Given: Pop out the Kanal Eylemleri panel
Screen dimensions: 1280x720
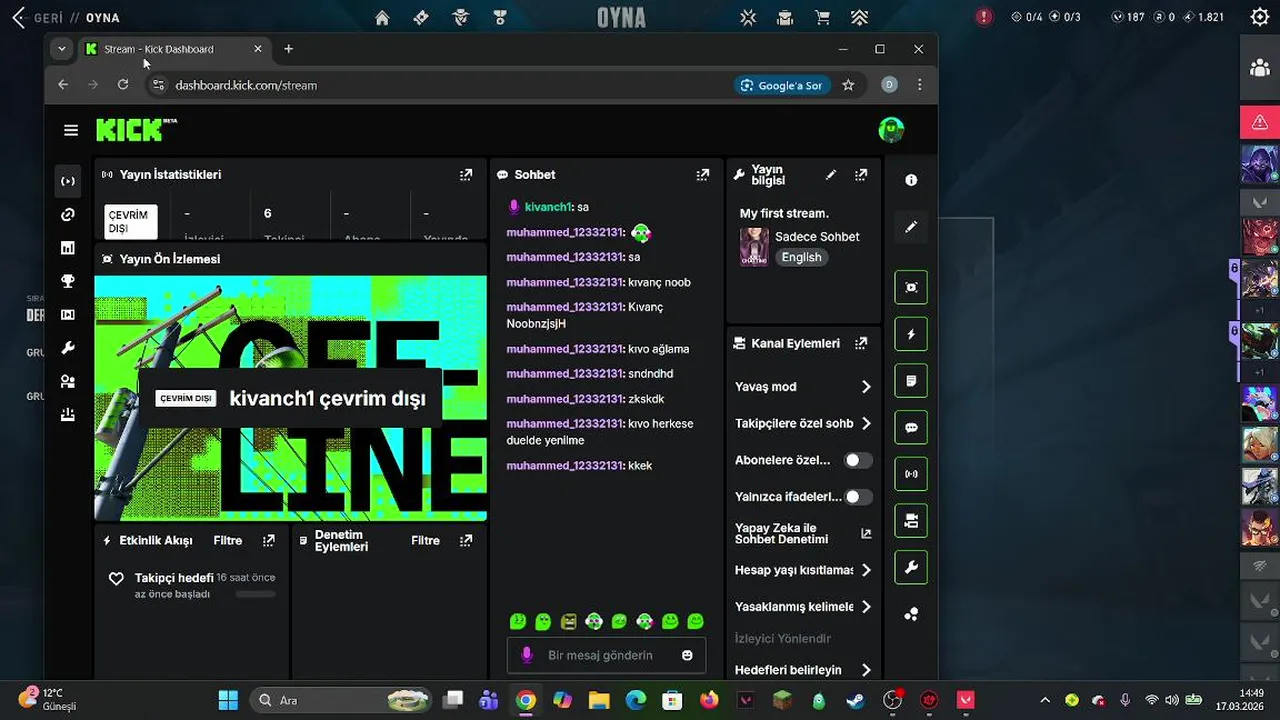Looking at the screenshot, I should pos(861,343).
